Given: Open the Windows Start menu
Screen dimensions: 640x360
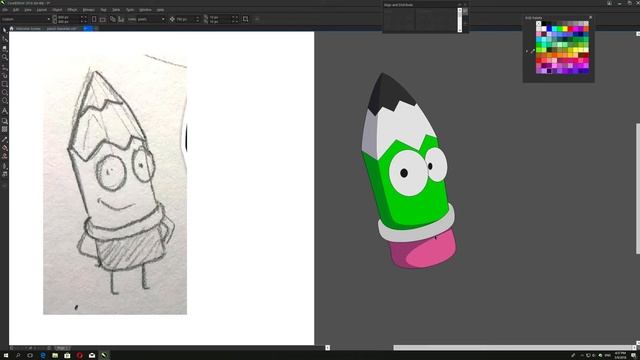Looking at the screenshot, I should (6, 356).
